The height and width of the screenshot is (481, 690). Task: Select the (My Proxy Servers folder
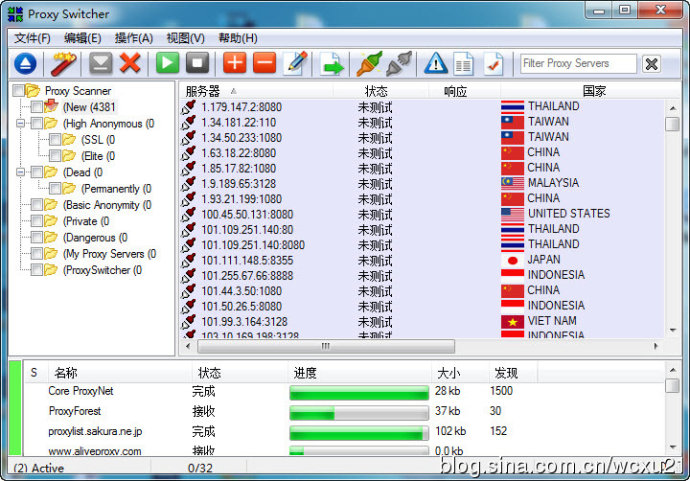click(x=110, y=254)
